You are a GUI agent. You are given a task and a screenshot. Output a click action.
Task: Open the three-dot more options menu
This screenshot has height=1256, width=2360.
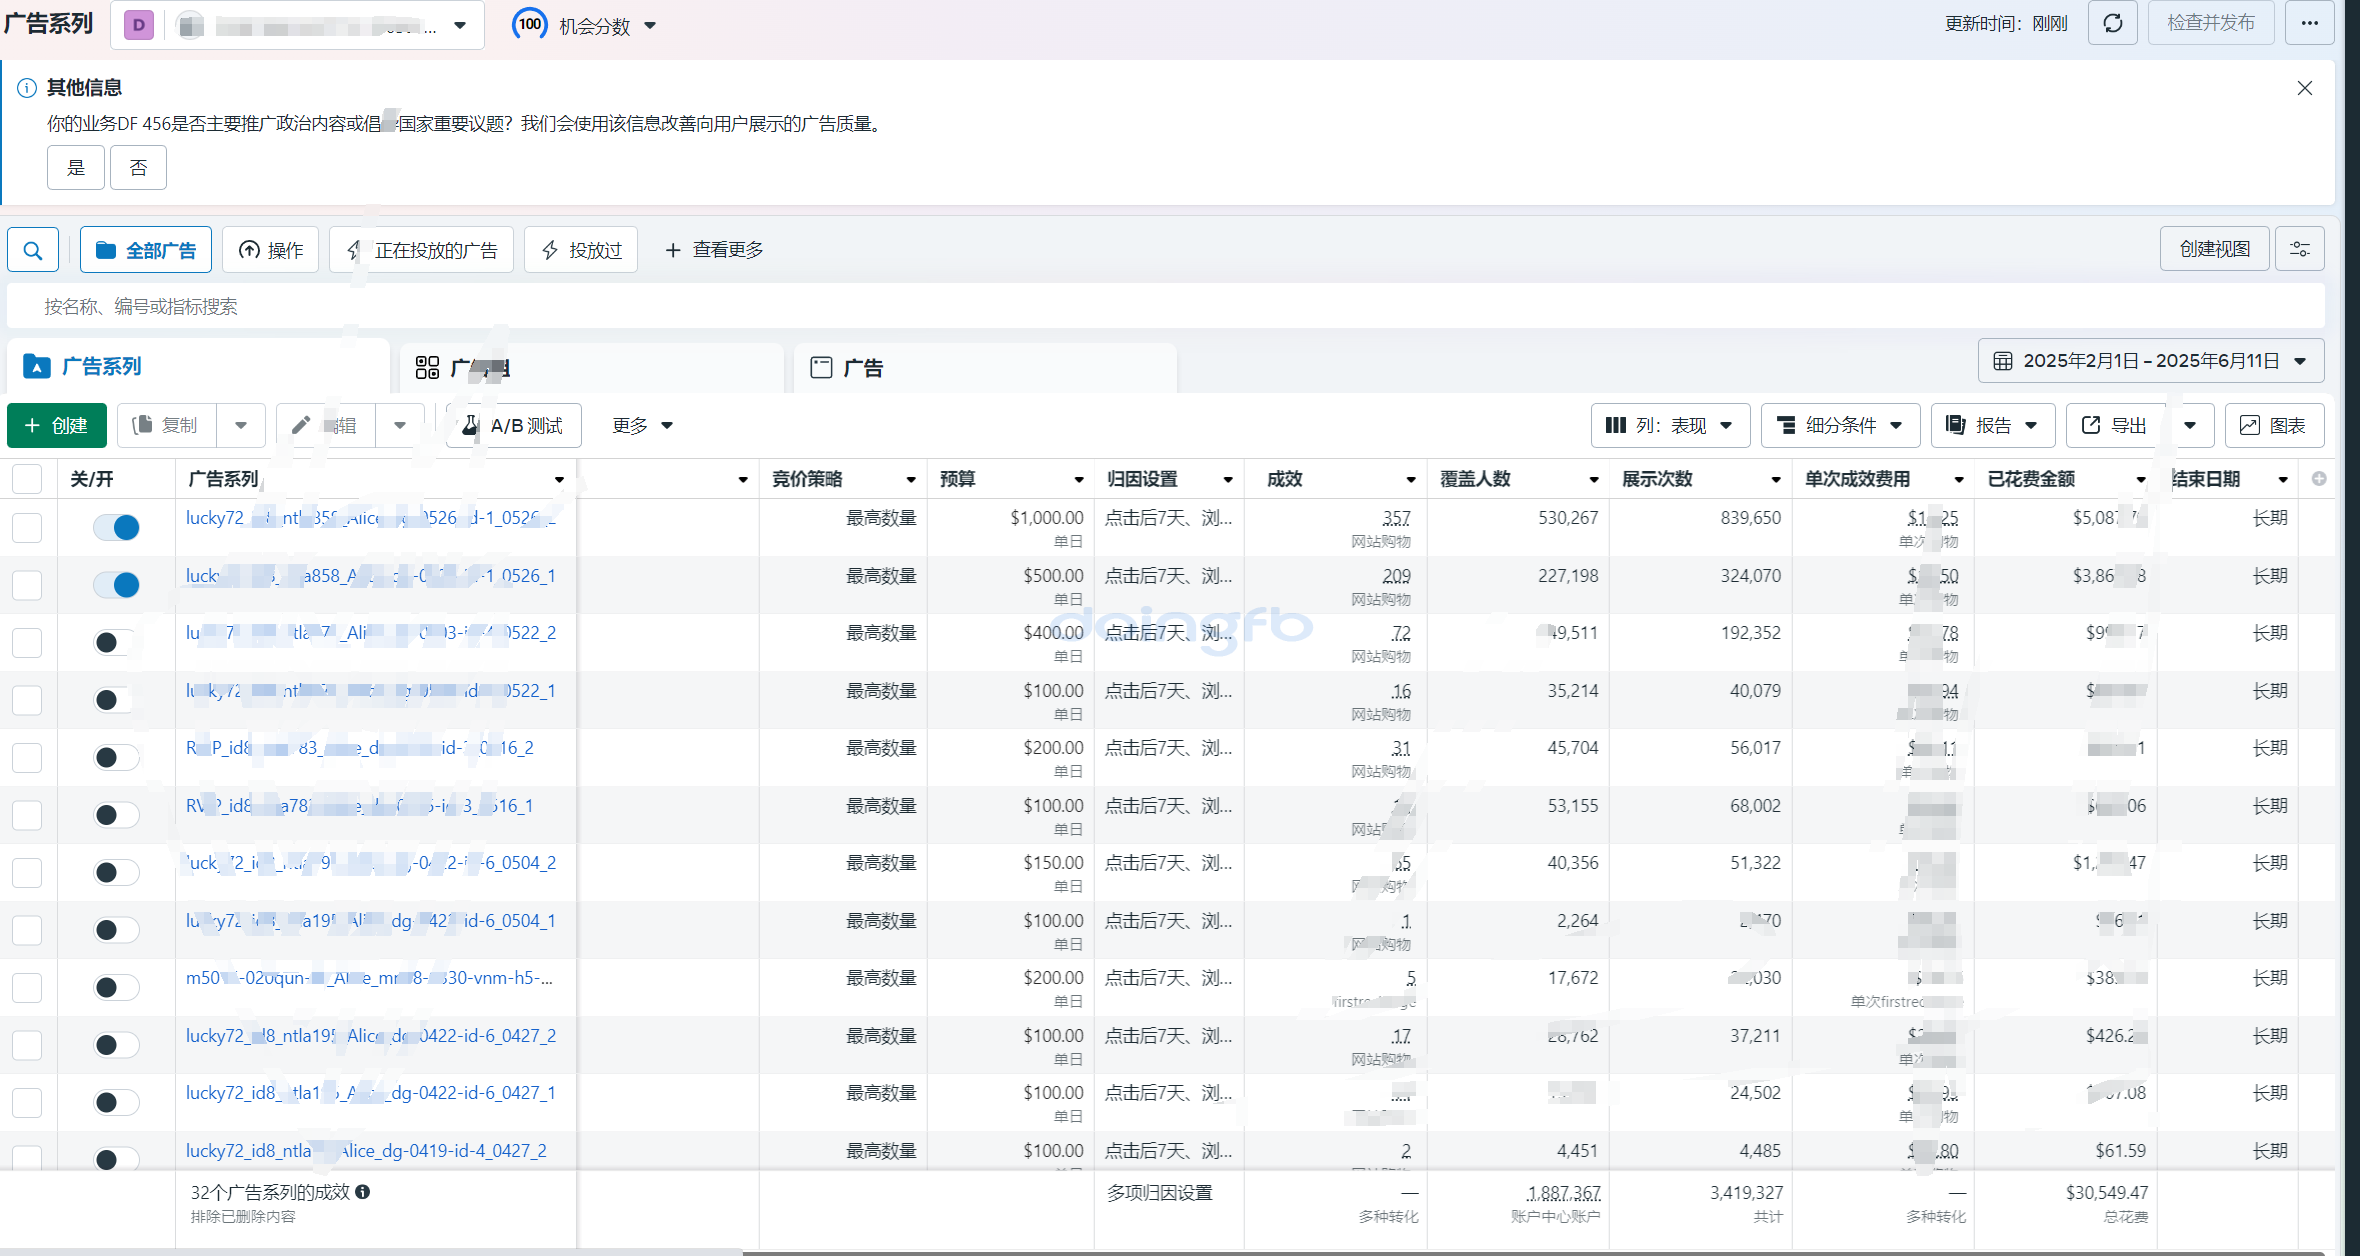pyautogui.click(x=2309, y=23)
